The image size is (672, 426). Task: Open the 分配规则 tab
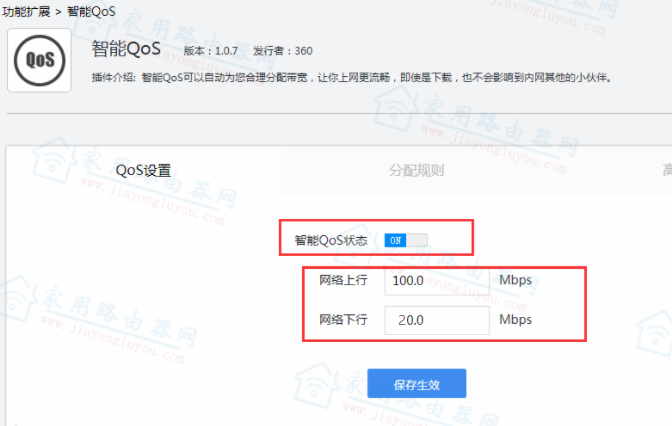416,170
